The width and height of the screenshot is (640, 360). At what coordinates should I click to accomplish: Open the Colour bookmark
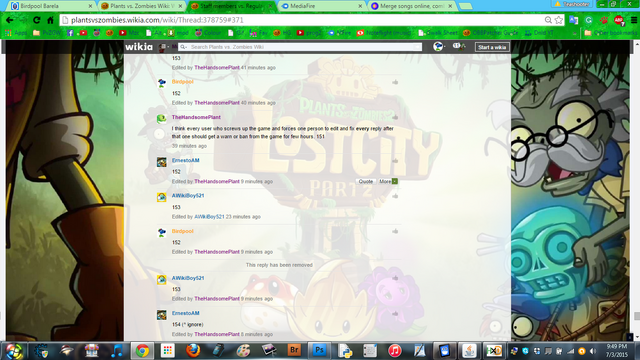tap(208, 33)
